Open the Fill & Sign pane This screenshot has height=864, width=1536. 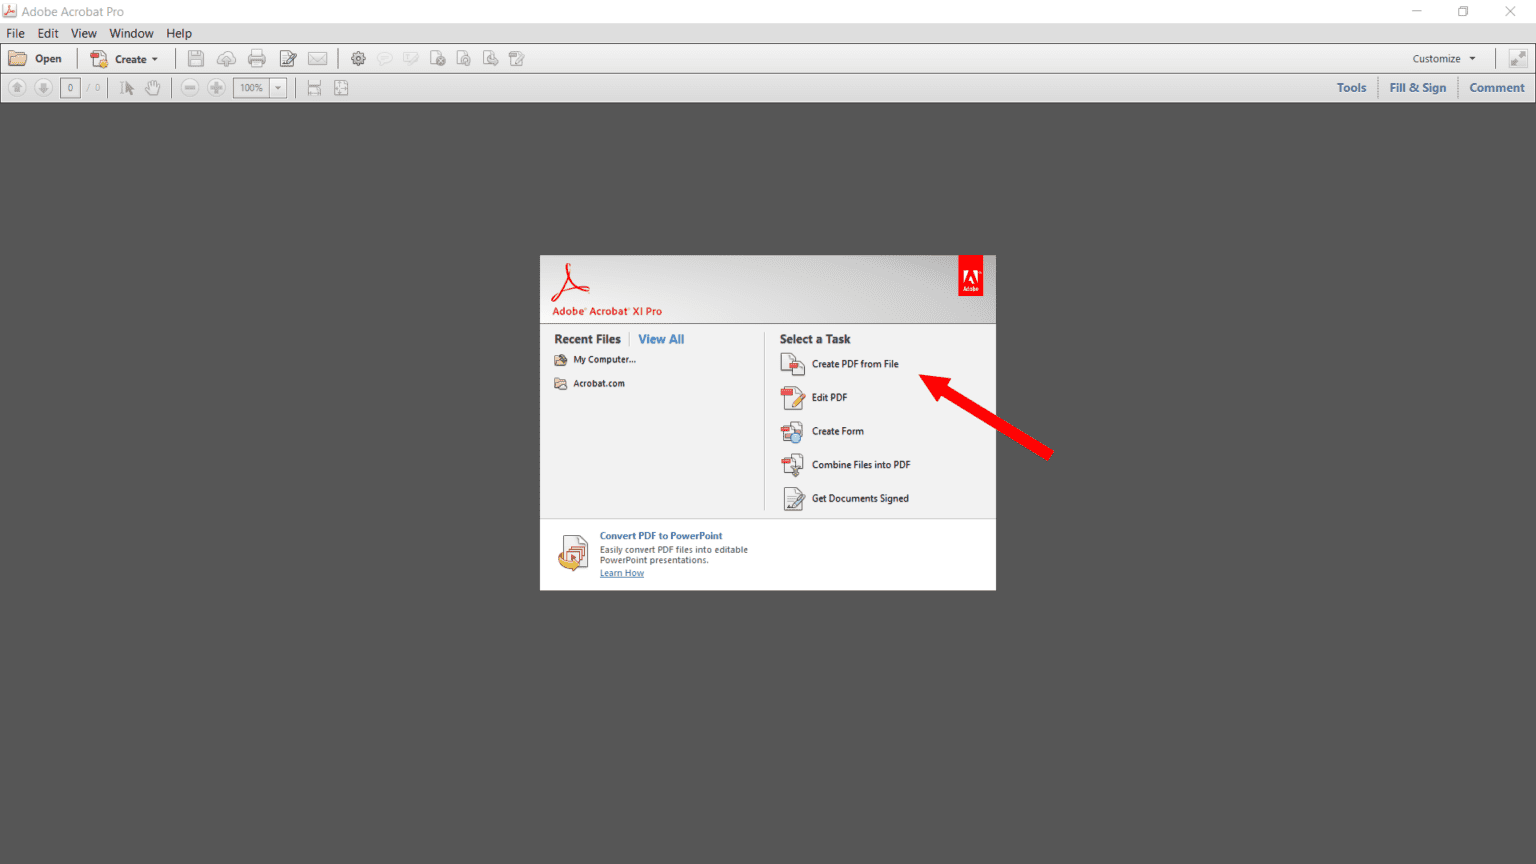coord(1417,88)
